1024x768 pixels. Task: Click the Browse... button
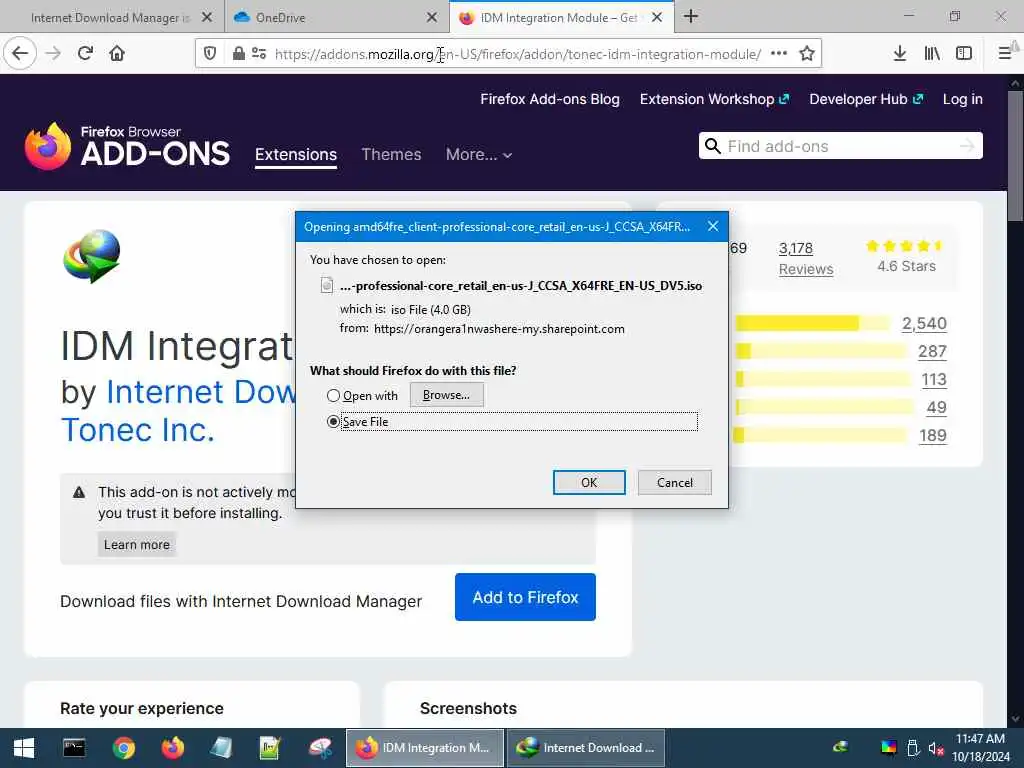point(447,395)
